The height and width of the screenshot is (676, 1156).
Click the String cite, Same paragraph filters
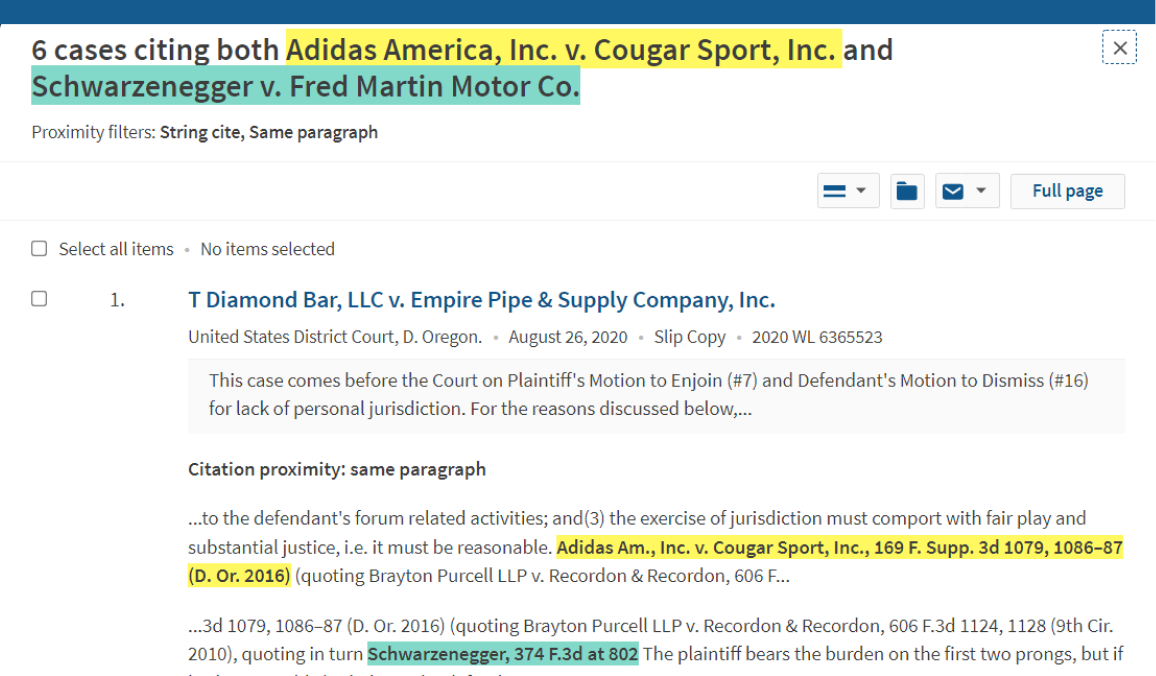tap(269, 133)
